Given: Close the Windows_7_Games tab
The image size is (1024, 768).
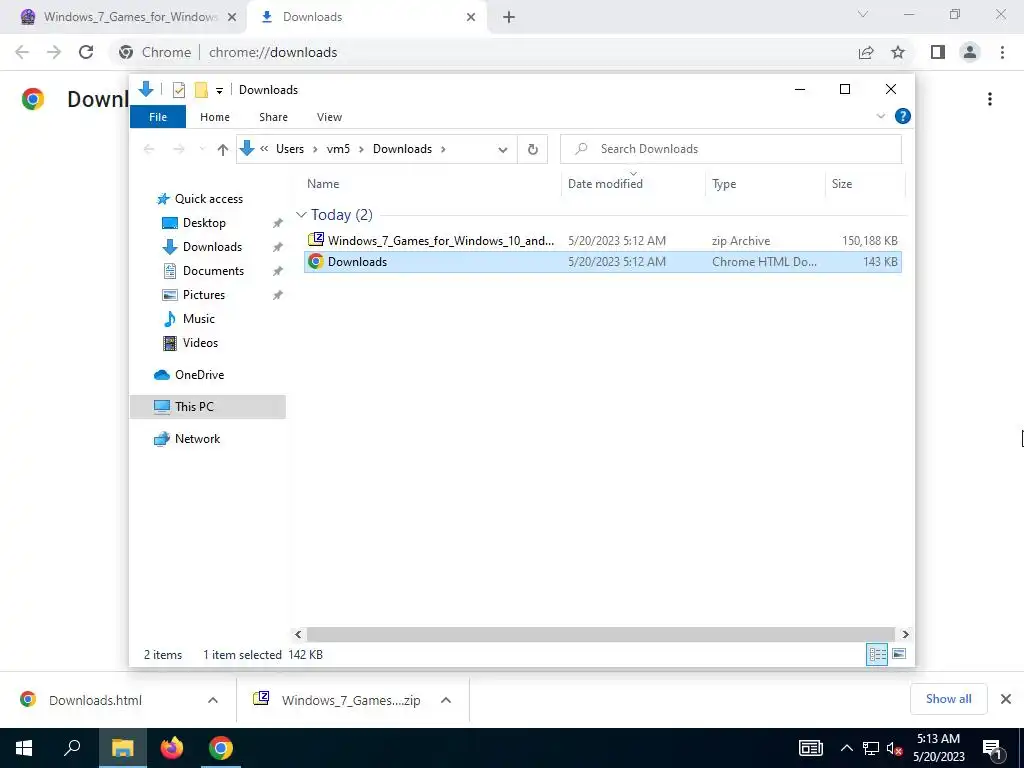Looking at the screenshot, I should point(232,17).
